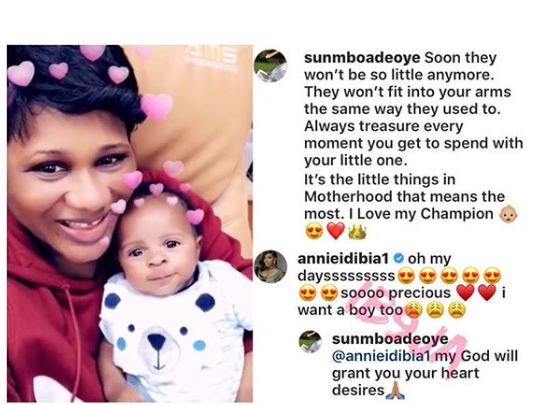
Task: Click the weary face emoji after 'boy too'
Action: (x=413, y=310)
